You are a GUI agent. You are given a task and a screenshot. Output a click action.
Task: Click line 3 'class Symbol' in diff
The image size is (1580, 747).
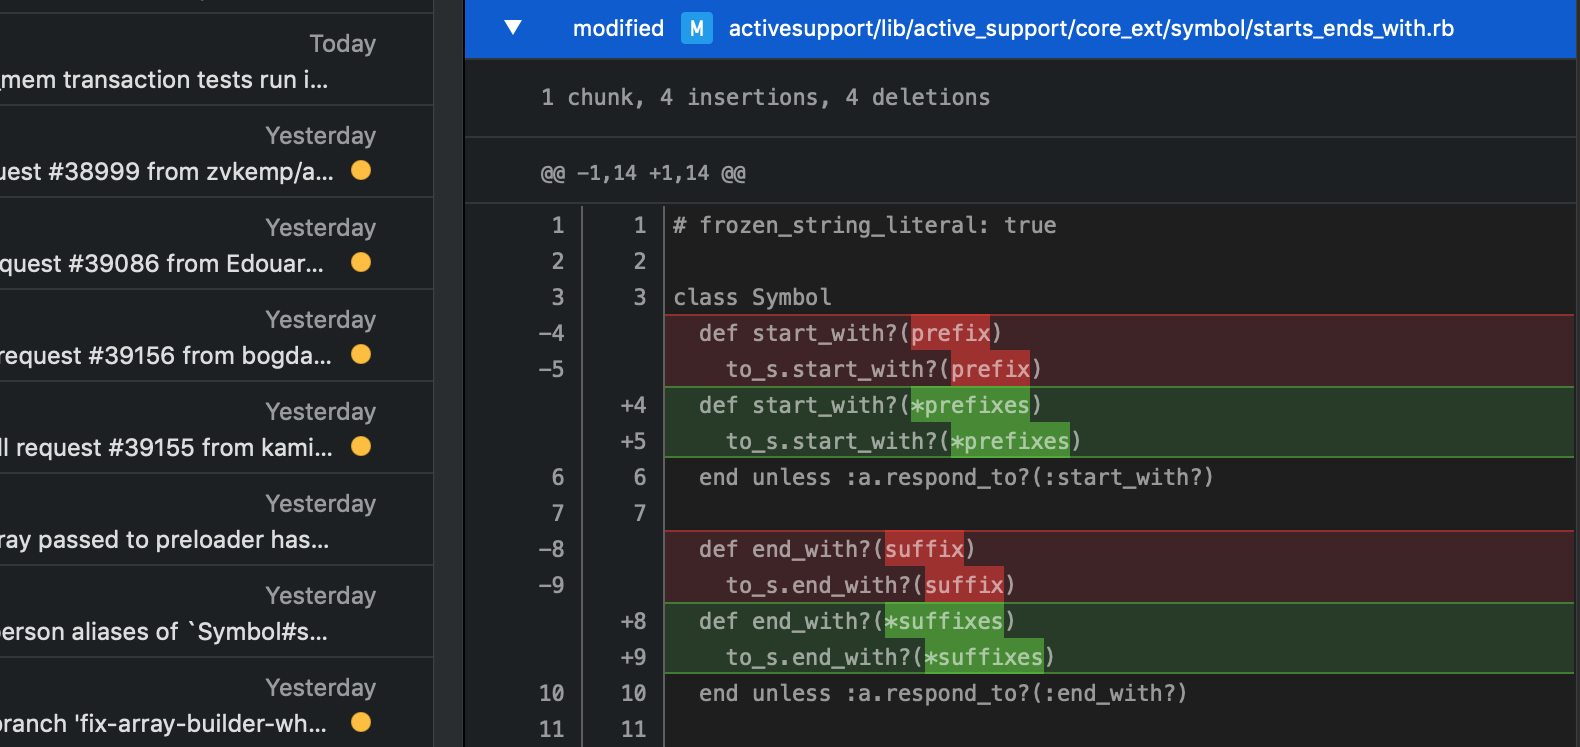click(752, 297)
